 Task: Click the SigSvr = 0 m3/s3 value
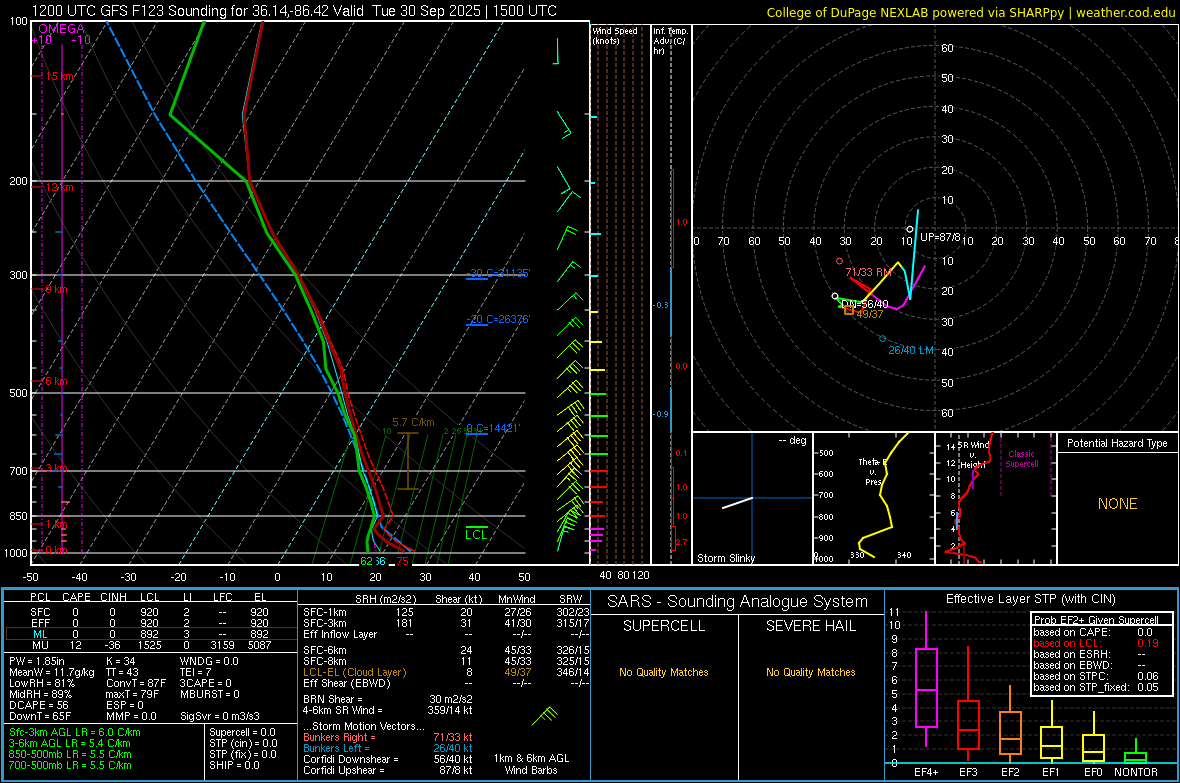coord(220,716)
